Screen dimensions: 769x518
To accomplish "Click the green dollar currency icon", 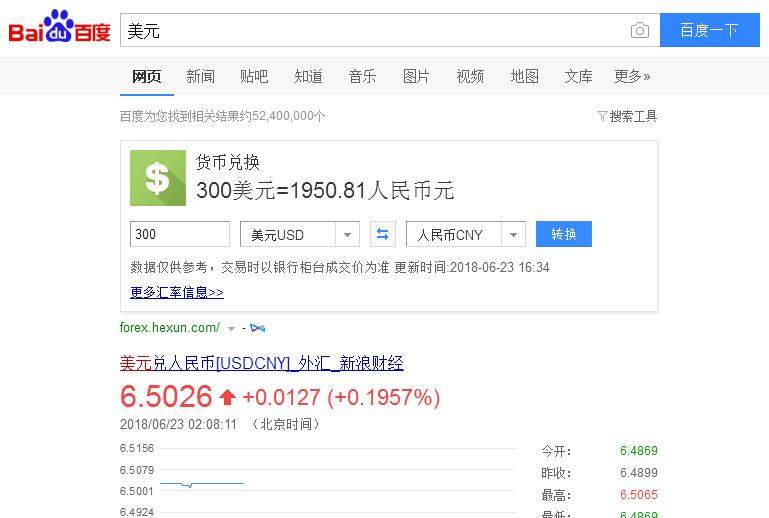I will (x=158, y=178).
